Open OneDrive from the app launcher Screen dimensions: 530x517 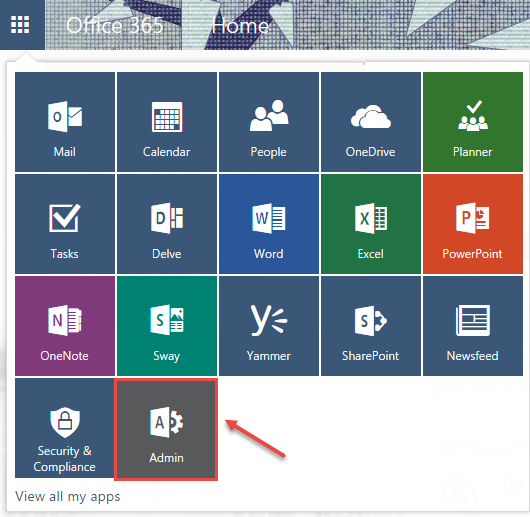pyautogui.click(x=371, y=122)
